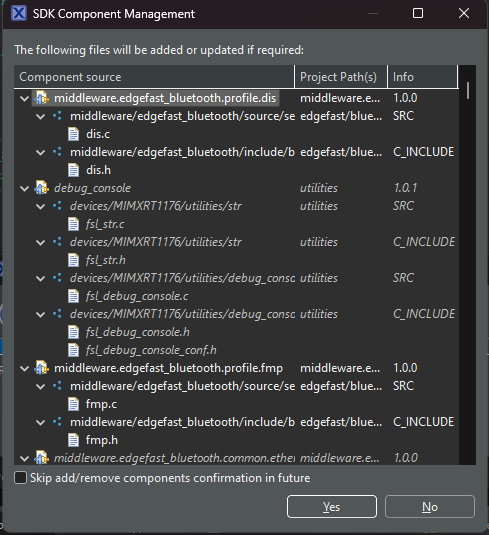Collapse the folder containing fmp.c
Screen dimensions: 489x535
point(40,387)
